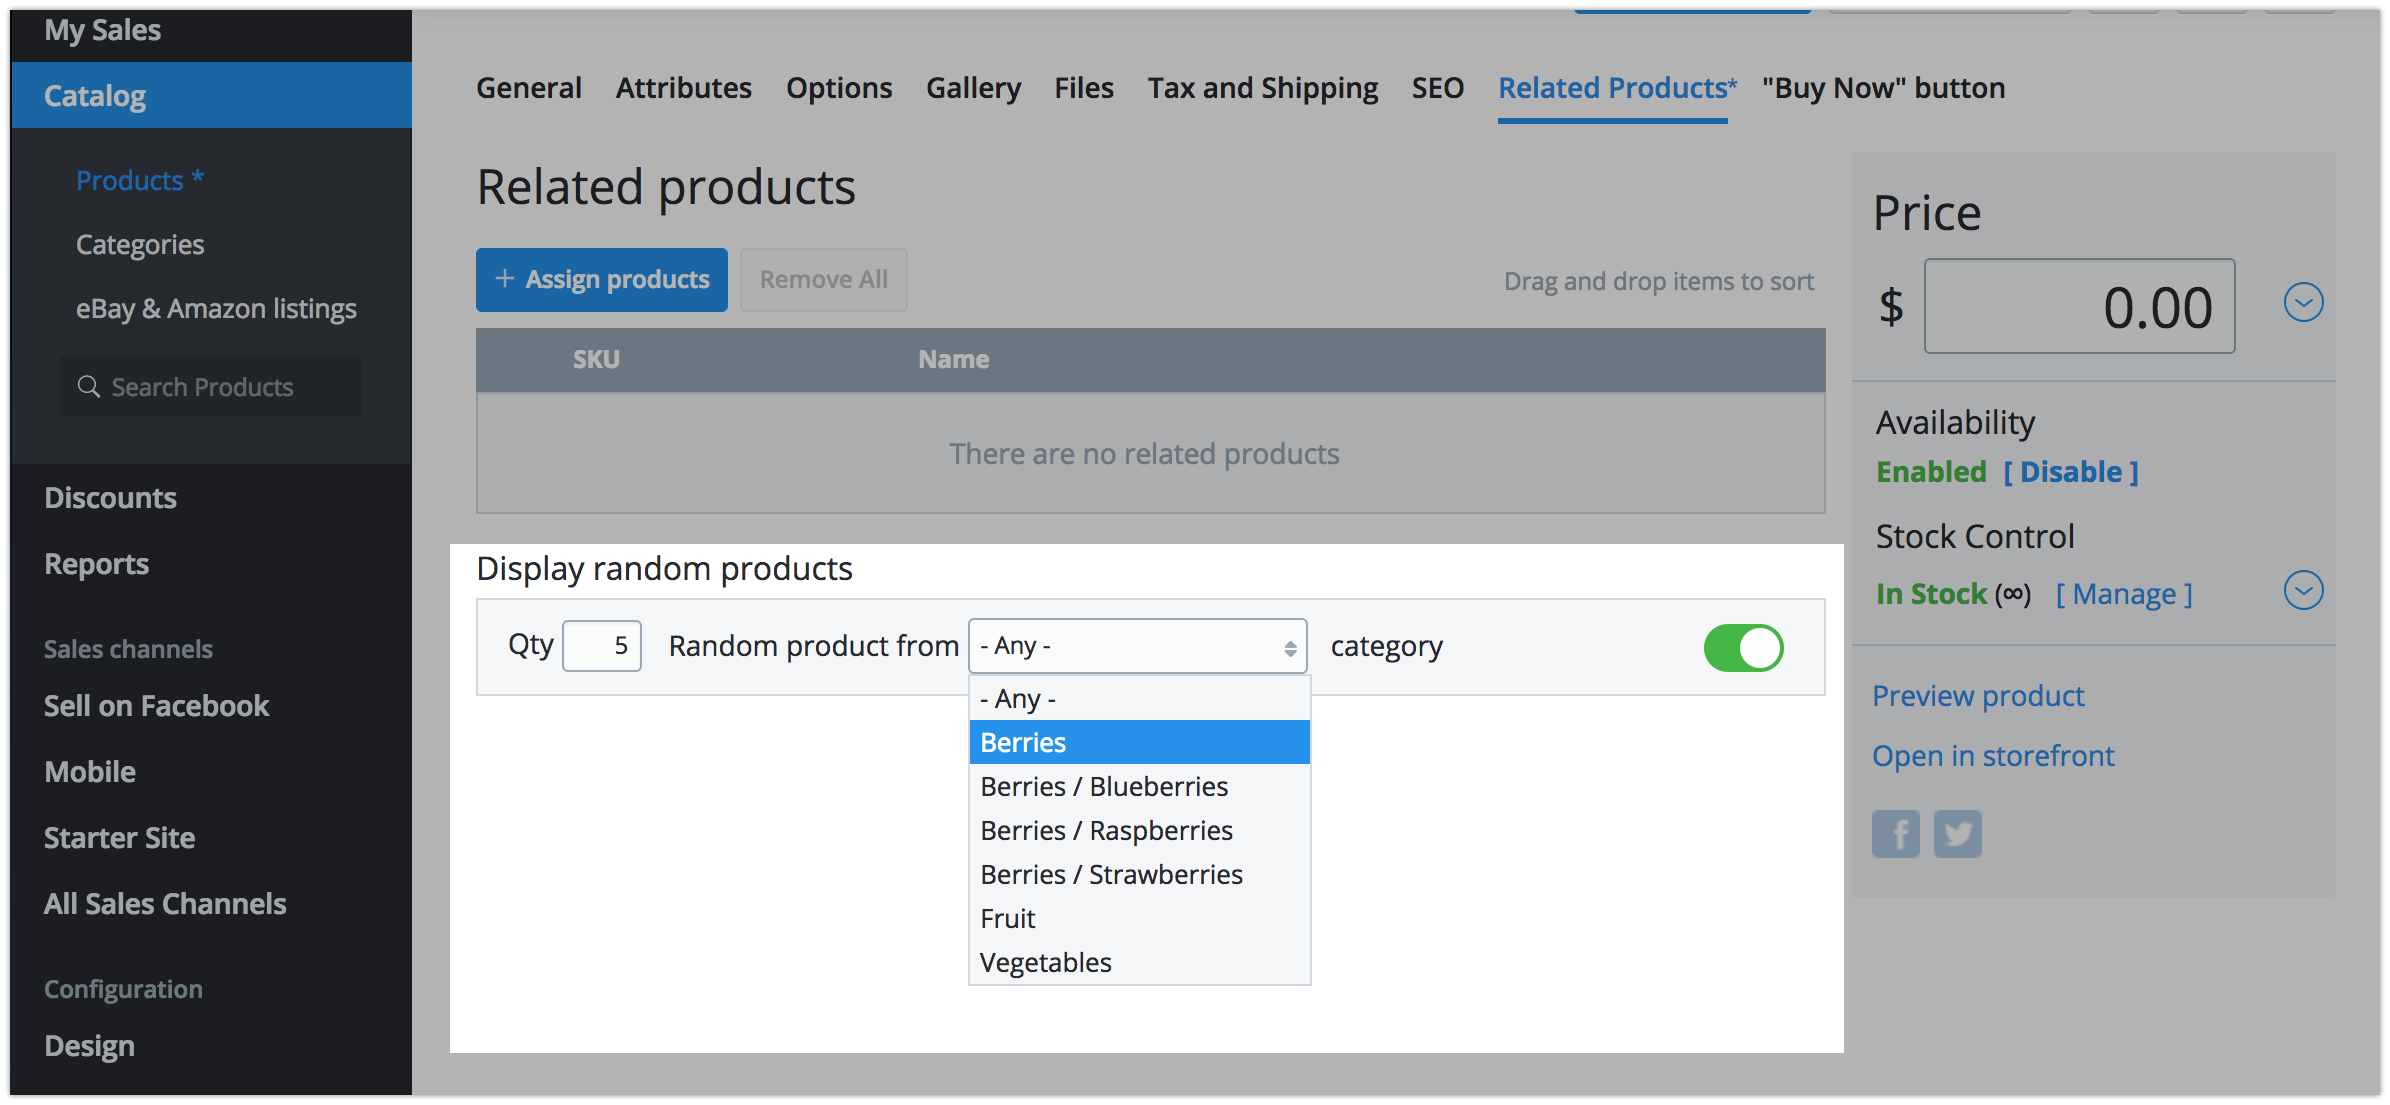Switch to the Attributes tab
The width and height of the screenshot is (2390, 1105).
click(x=683, y=88)
